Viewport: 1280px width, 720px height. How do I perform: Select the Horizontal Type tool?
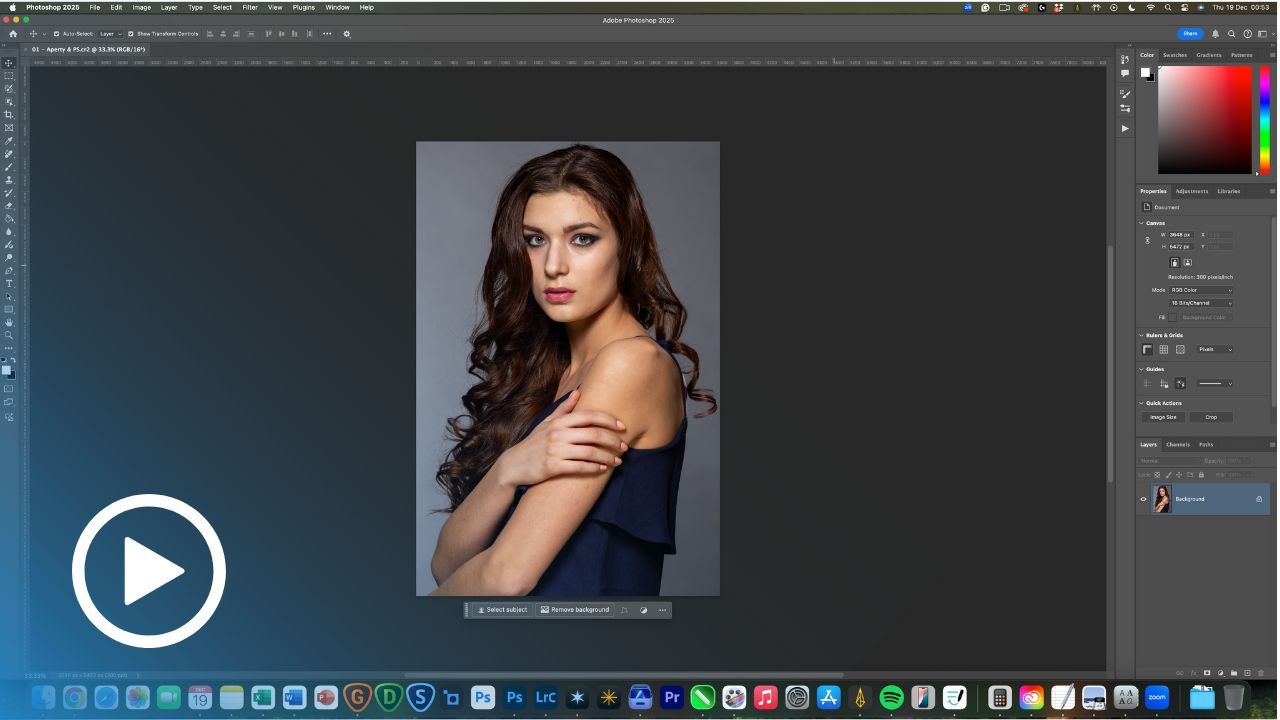point(9,284)
